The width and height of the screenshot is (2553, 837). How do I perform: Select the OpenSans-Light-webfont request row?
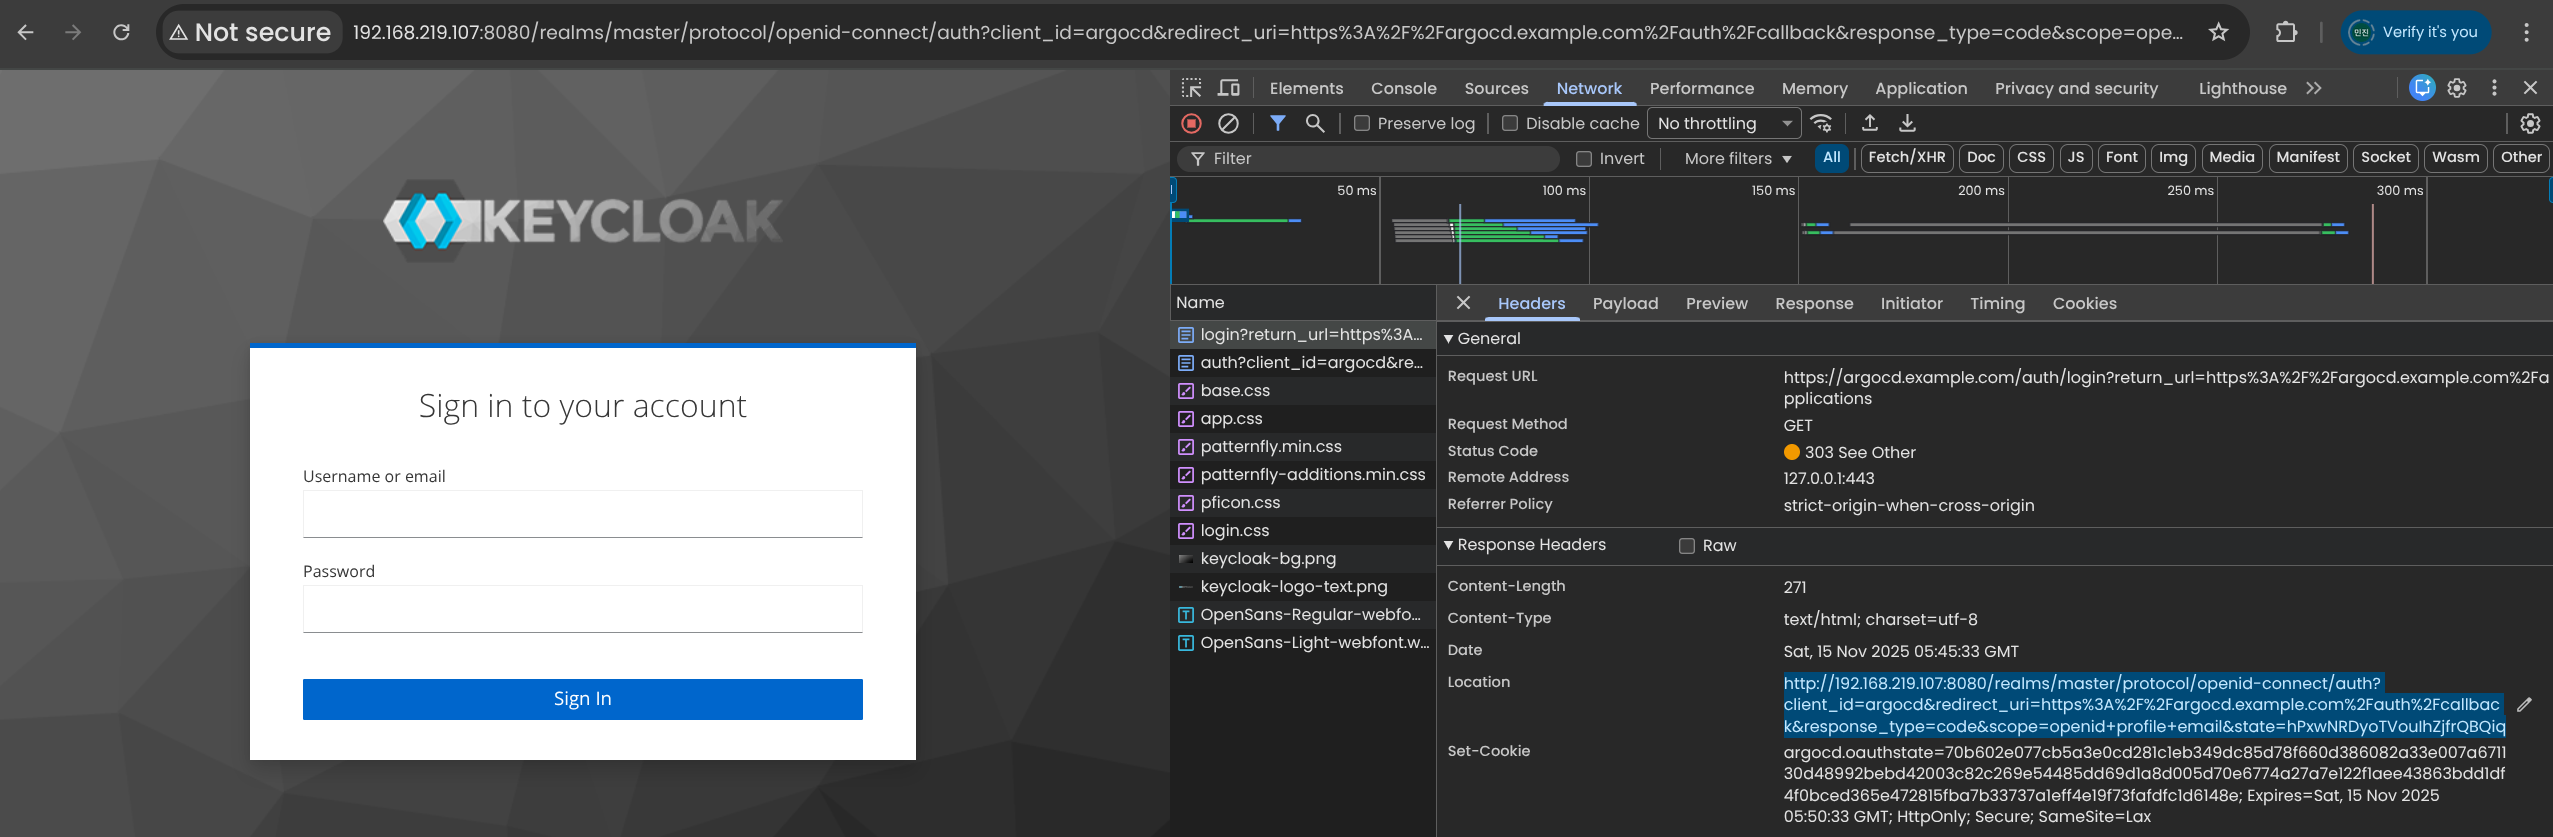point(1303,642)
